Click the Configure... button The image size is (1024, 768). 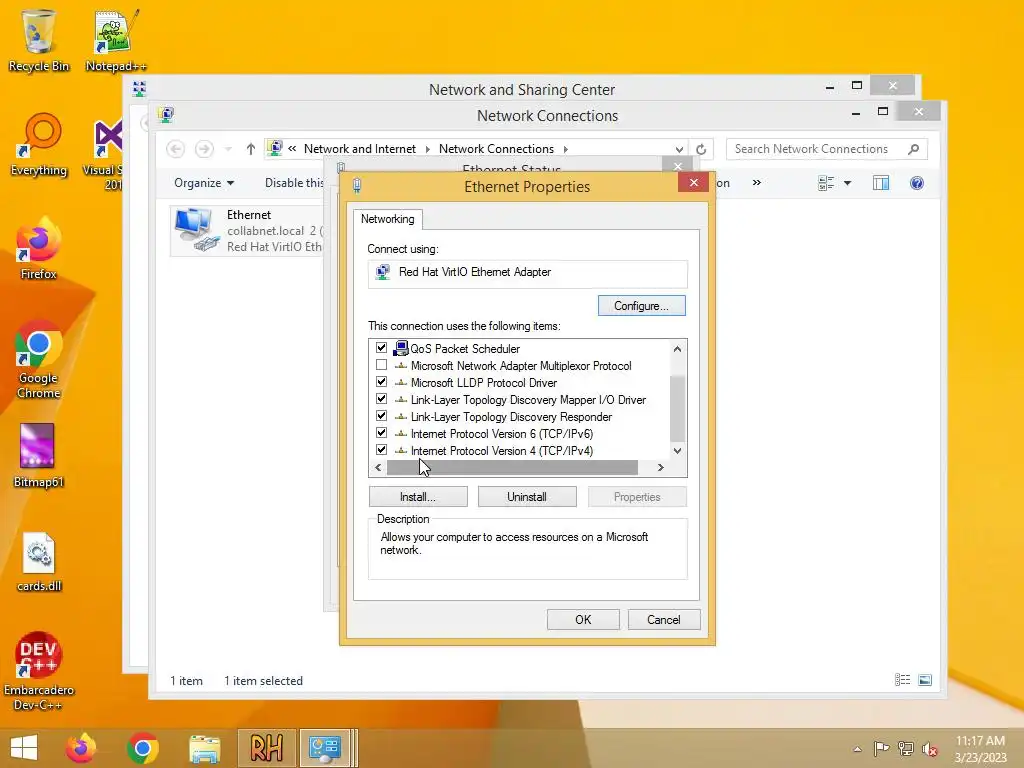(x=641, y=306)
